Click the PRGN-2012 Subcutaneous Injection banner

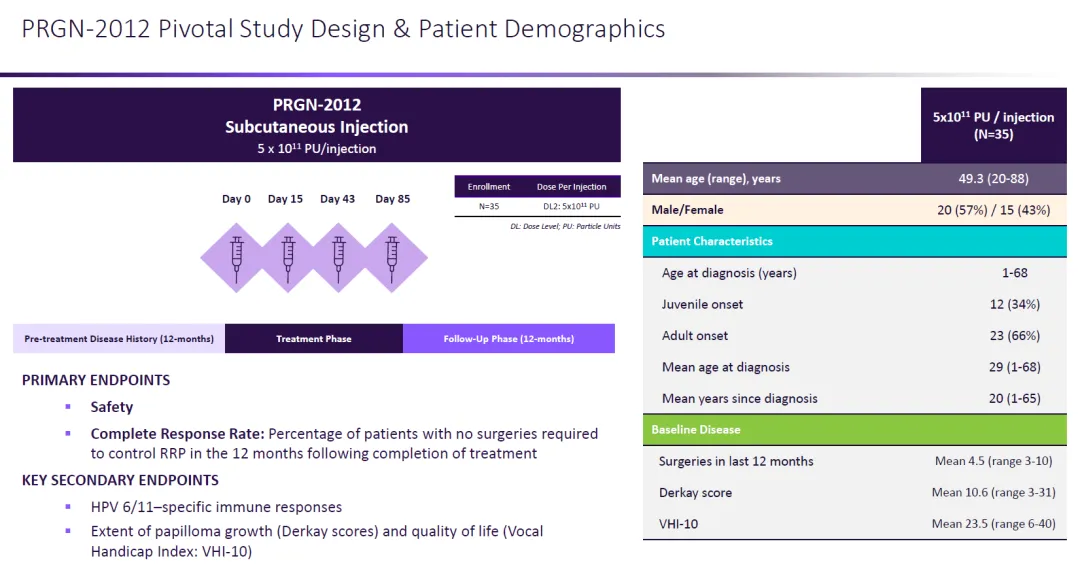[x=316, y=125]
